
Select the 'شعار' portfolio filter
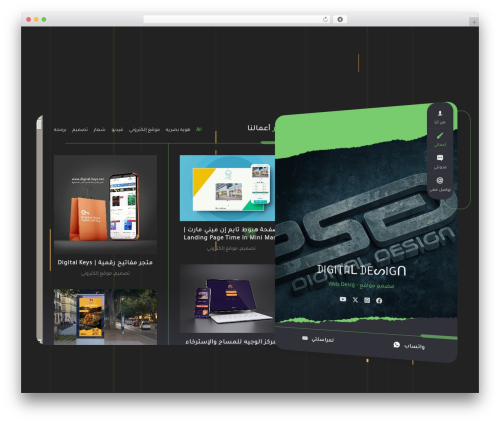(x=99, y=129)
